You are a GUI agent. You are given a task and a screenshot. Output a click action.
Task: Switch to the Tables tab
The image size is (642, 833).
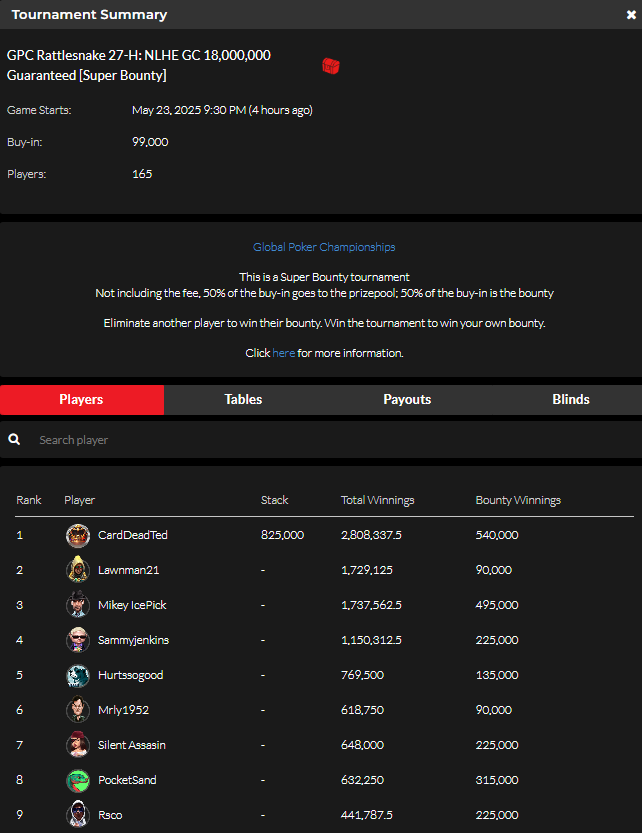[243, 400]
